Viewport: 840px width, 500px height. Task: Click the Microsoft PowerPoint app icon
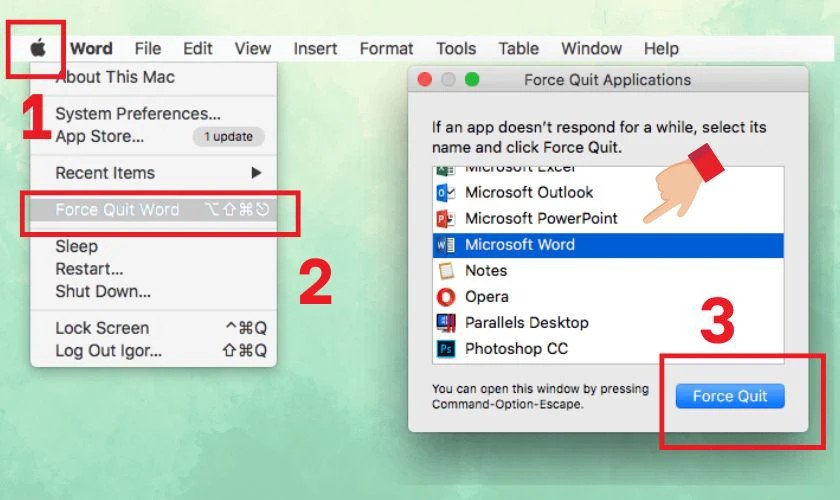pyautogui.click(x=446, y=219)
